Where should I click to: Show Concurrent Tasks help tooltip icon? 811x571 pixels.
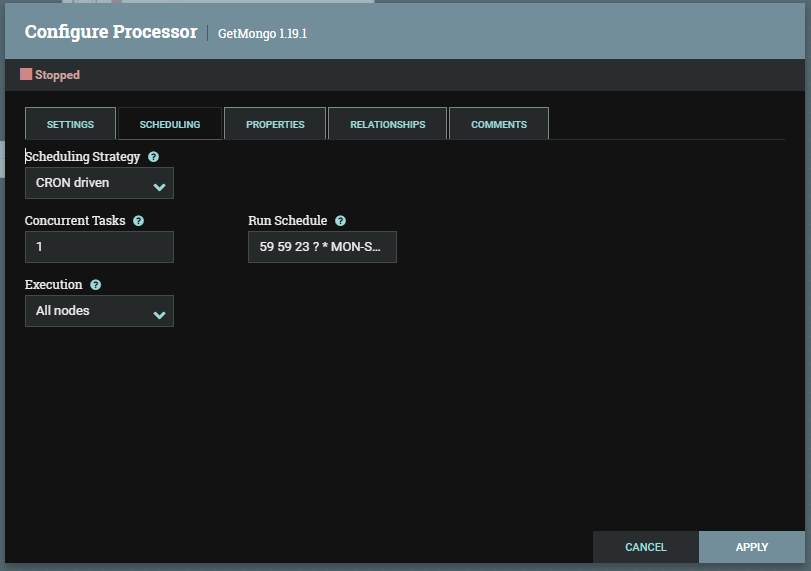(x=138, y=221)
